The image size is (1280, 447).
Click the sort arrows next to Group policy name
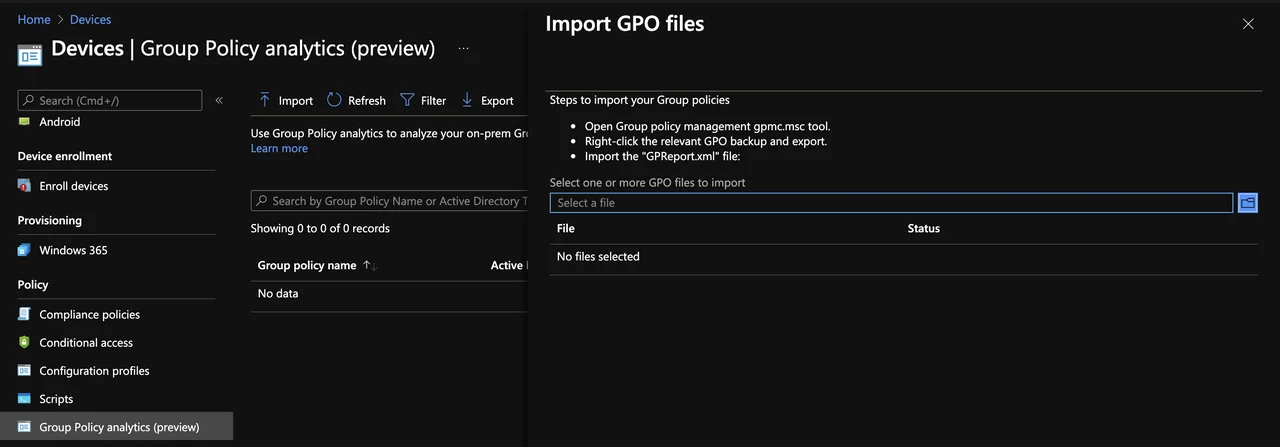(x=369, y=265)
